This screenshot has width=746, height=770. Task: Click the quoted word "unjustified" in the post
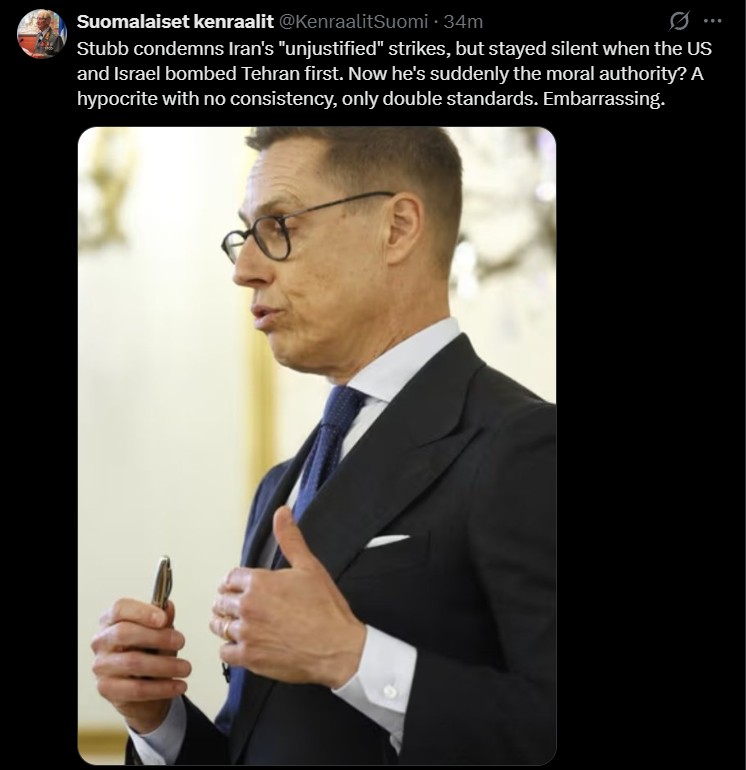point(331,49)
